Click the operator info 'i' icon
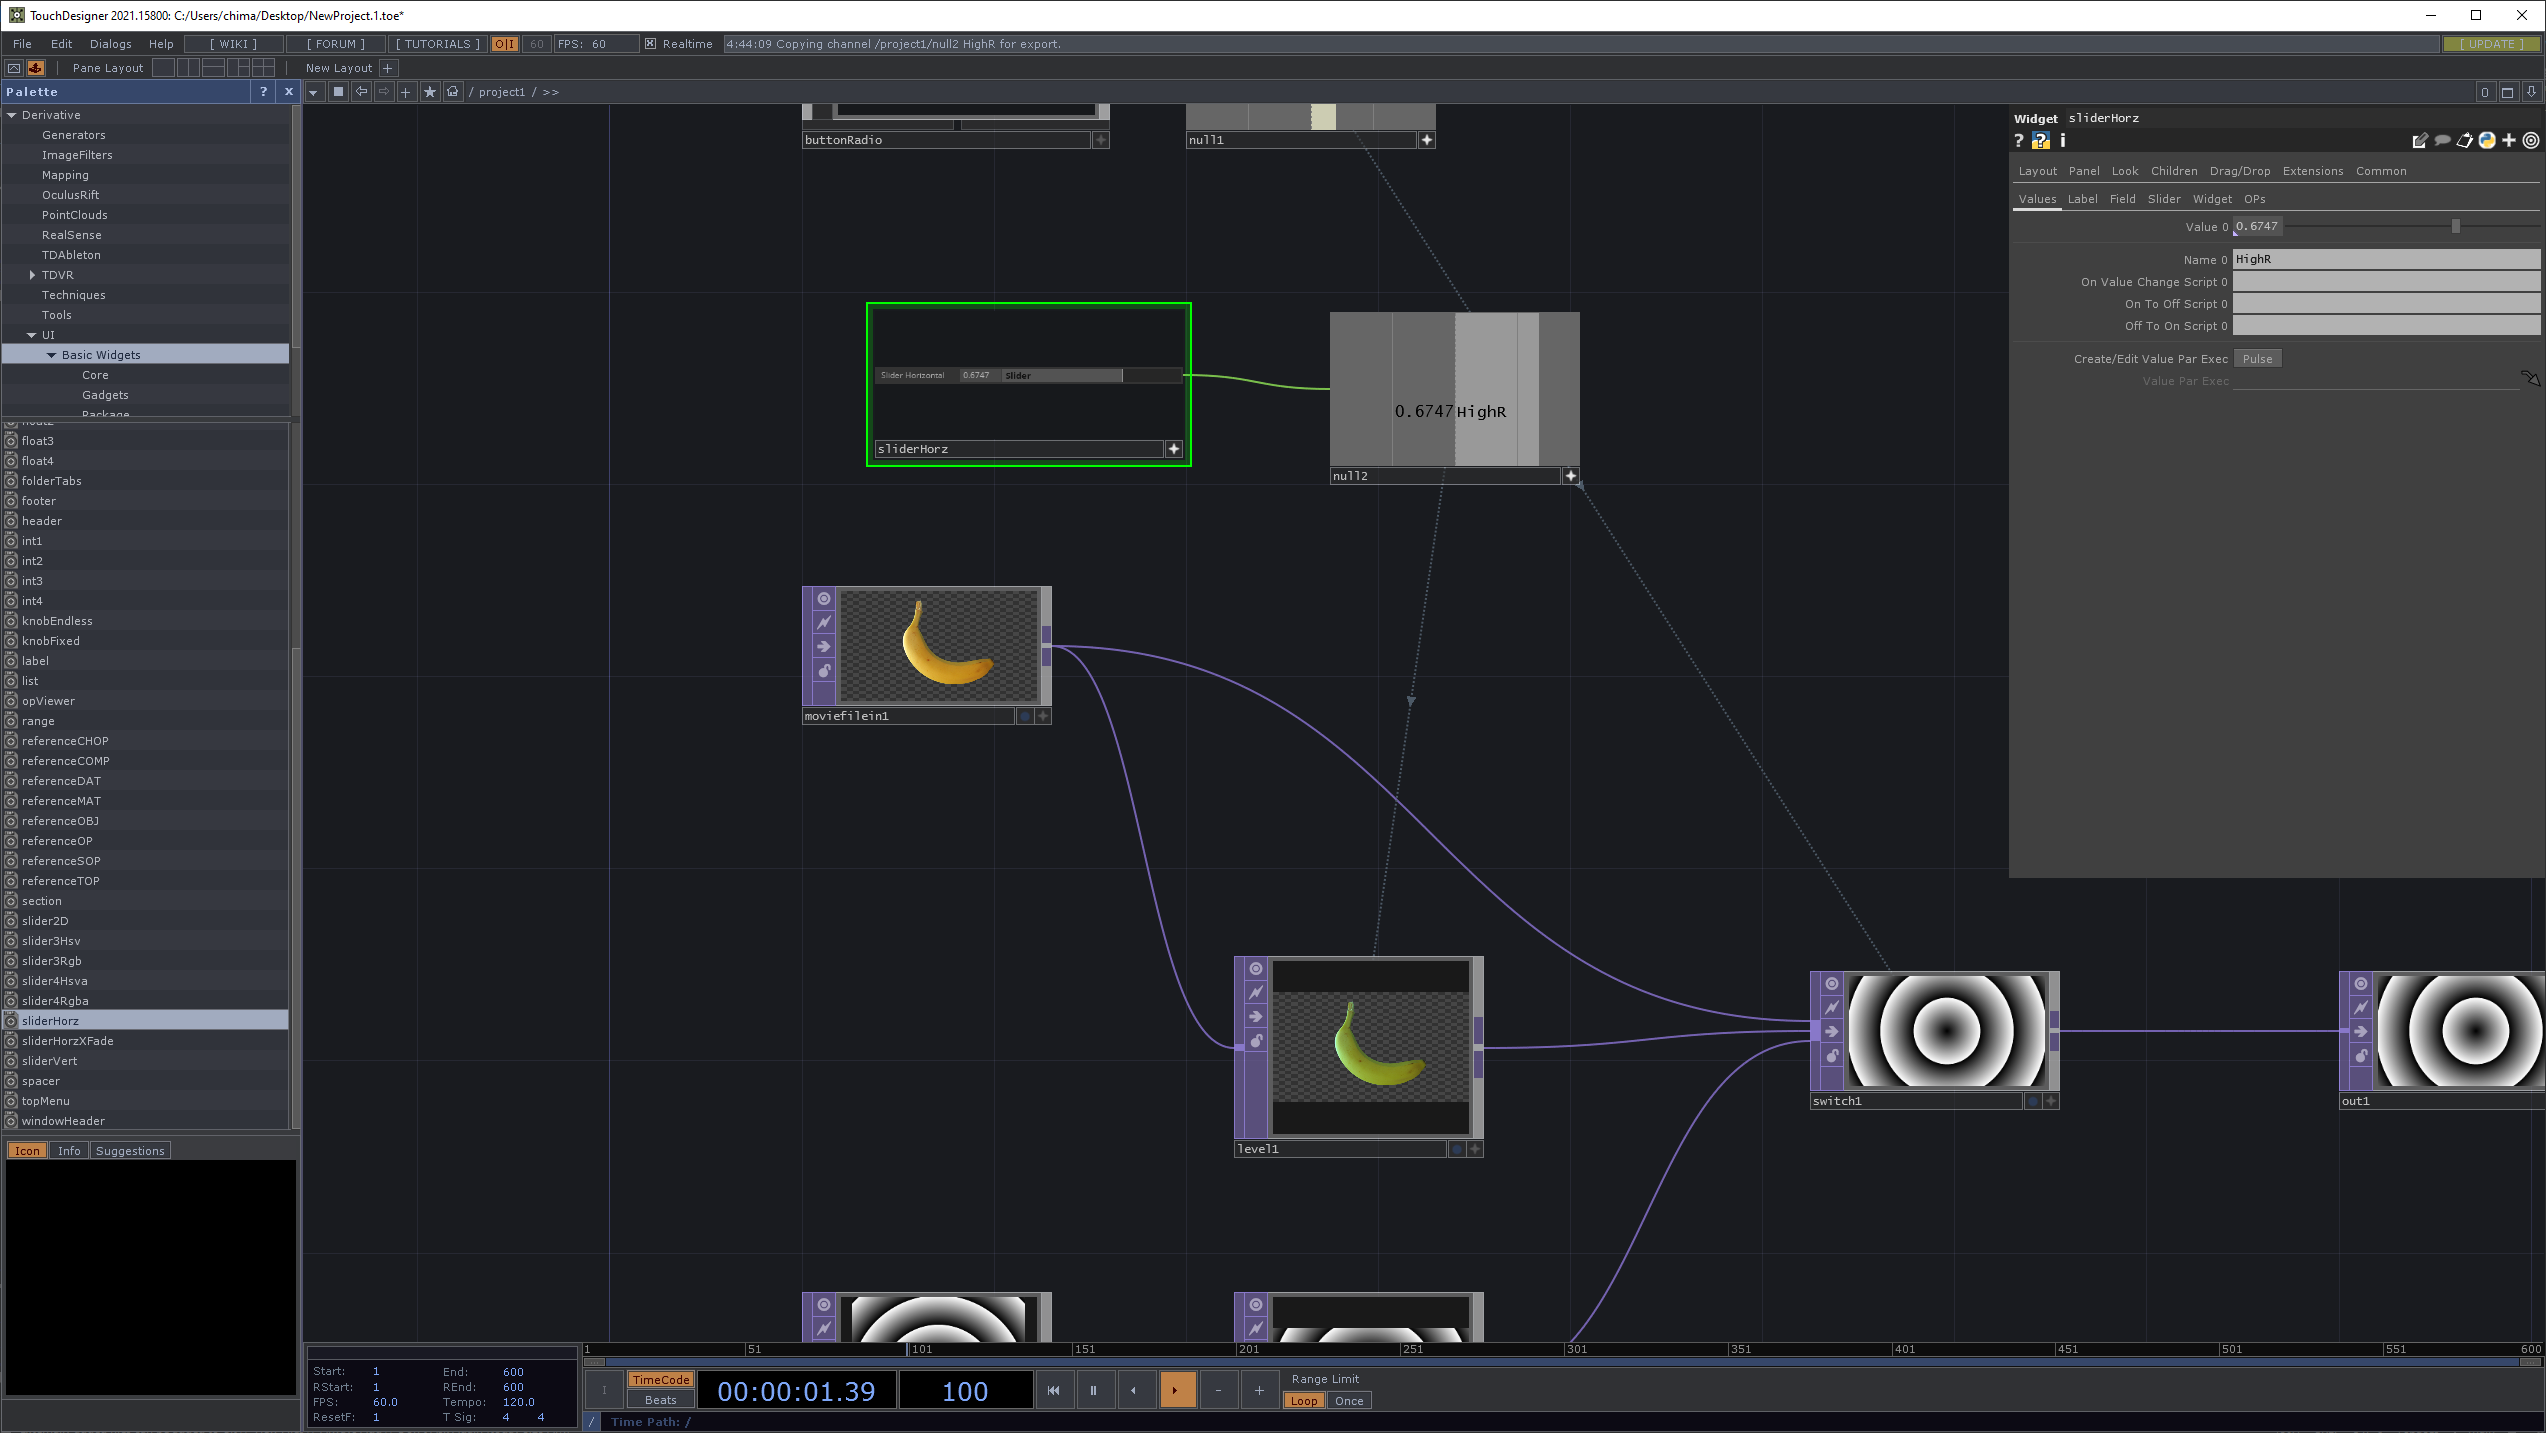Screen dimensions: 2546x1433 (2062, 141)
